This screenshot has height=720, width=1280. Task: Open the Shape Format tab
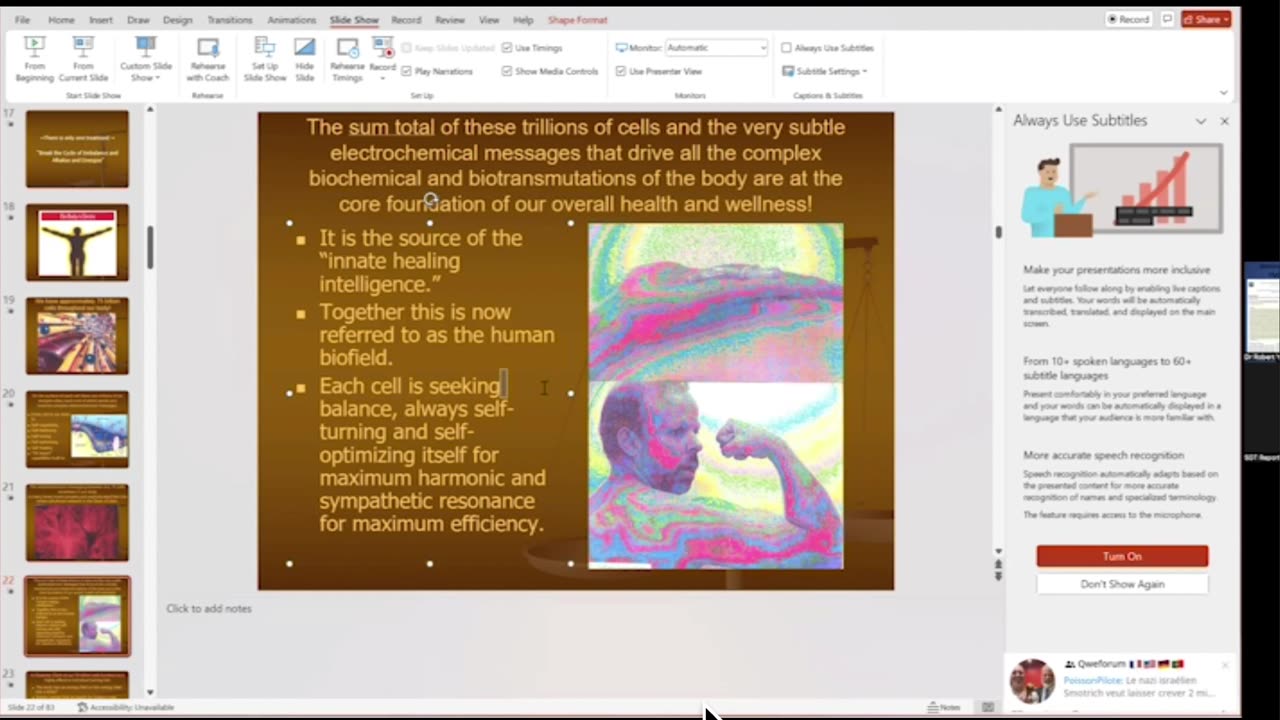pos(577,20)
